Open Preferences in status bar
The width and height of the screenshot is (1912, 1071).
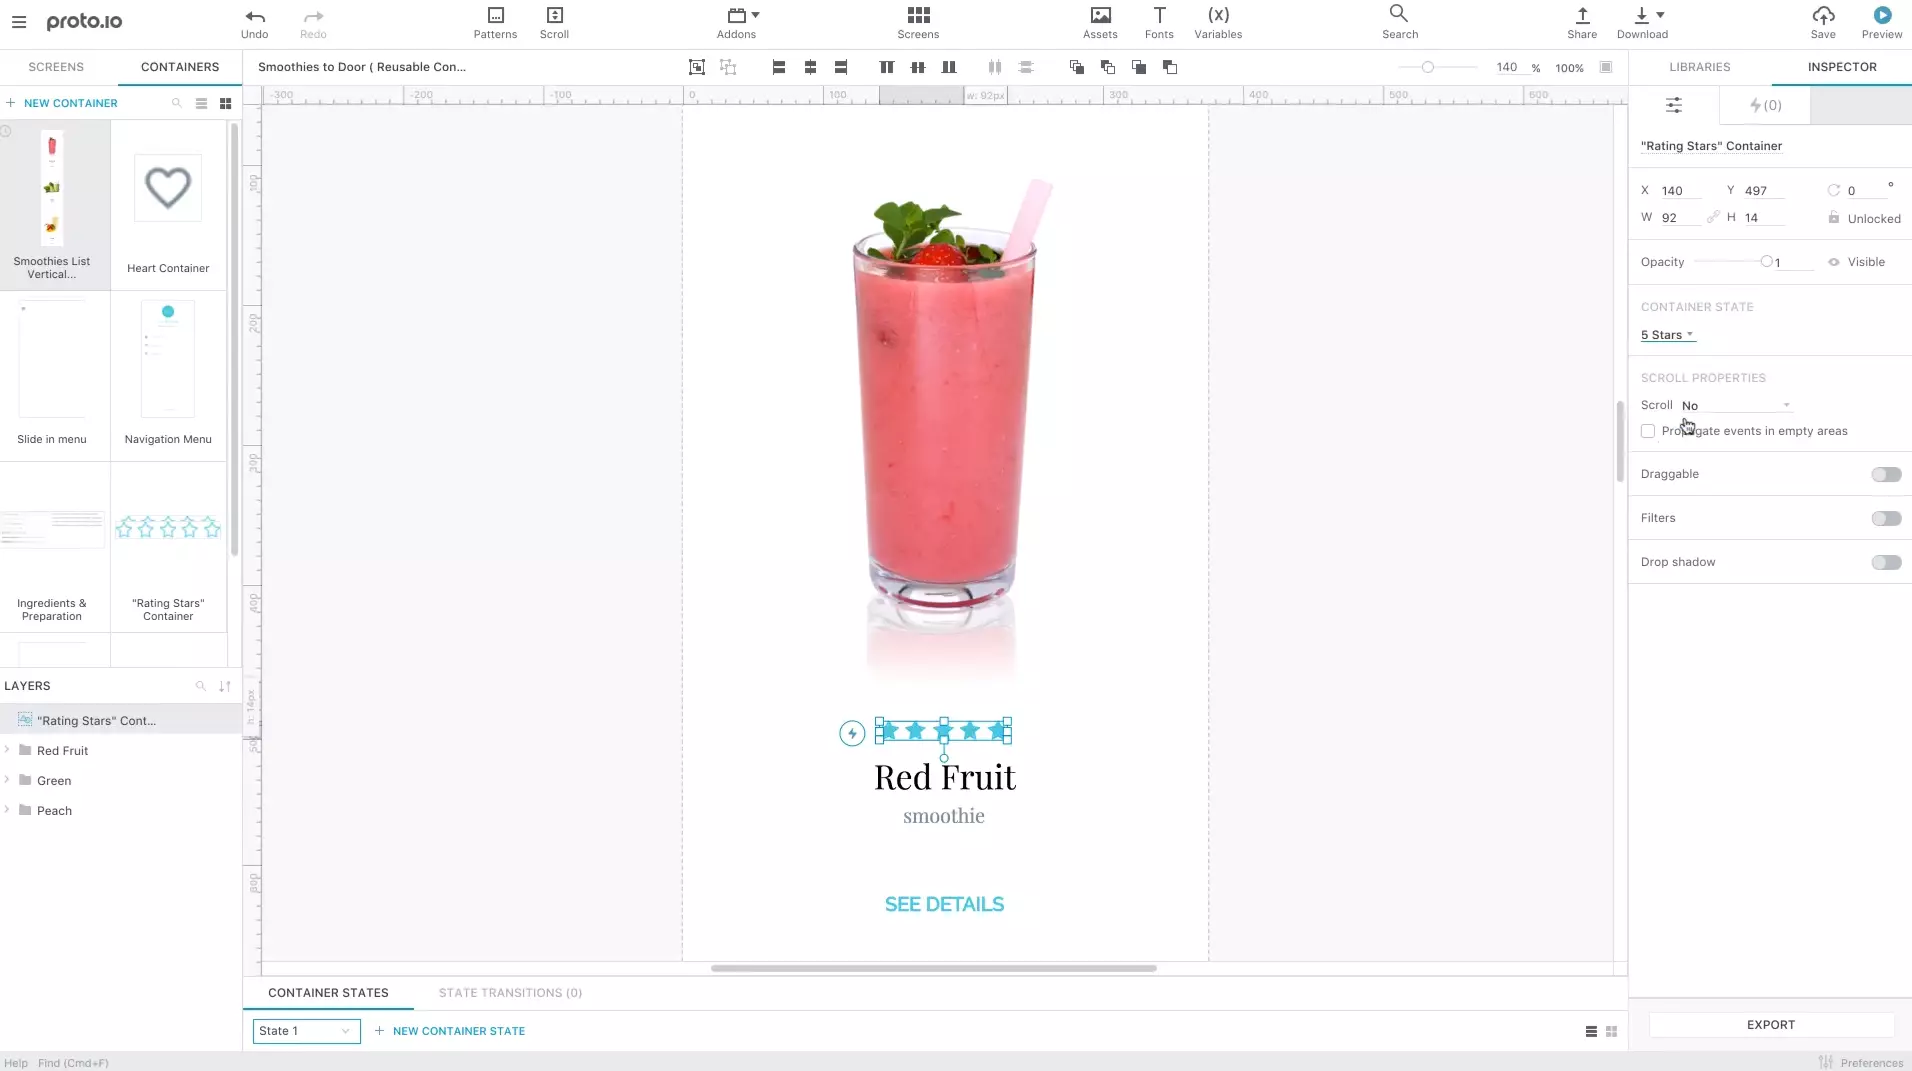(1861, 1063)
